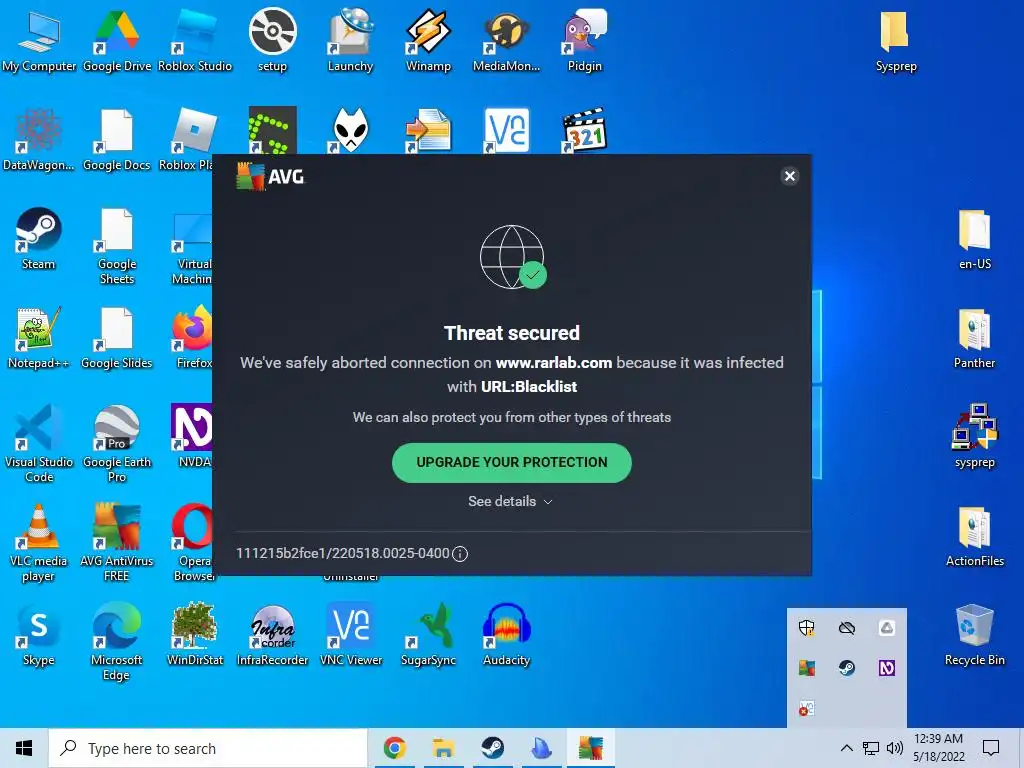Click URL:Blacklist threat name text
Viewport: 1024px width, 768px height.
pyautogui.click(x=529, y=387)
